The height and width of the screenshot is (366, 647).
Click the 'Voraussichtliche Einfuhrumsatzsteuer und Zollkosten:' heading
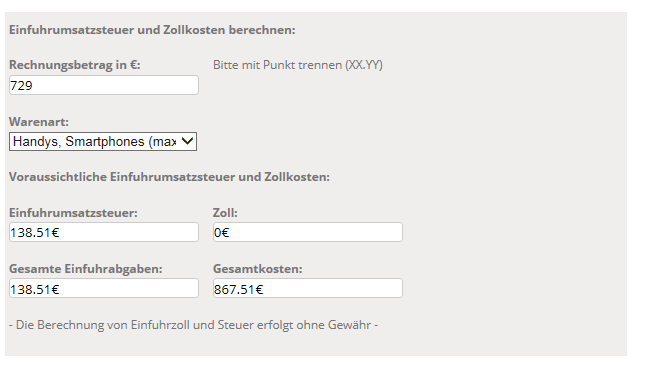click(169, 177)
